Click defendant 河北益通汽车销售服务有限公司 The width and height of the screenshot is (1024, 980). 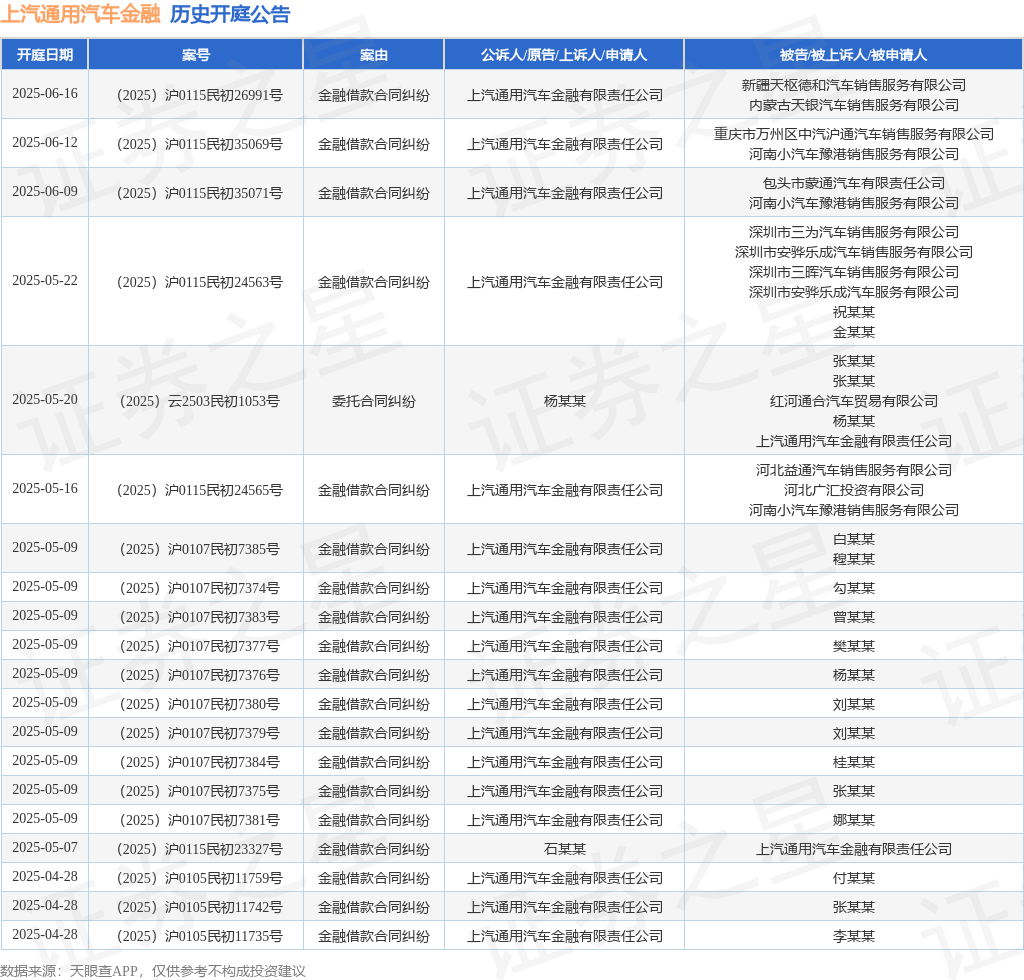tap(854, 470)
